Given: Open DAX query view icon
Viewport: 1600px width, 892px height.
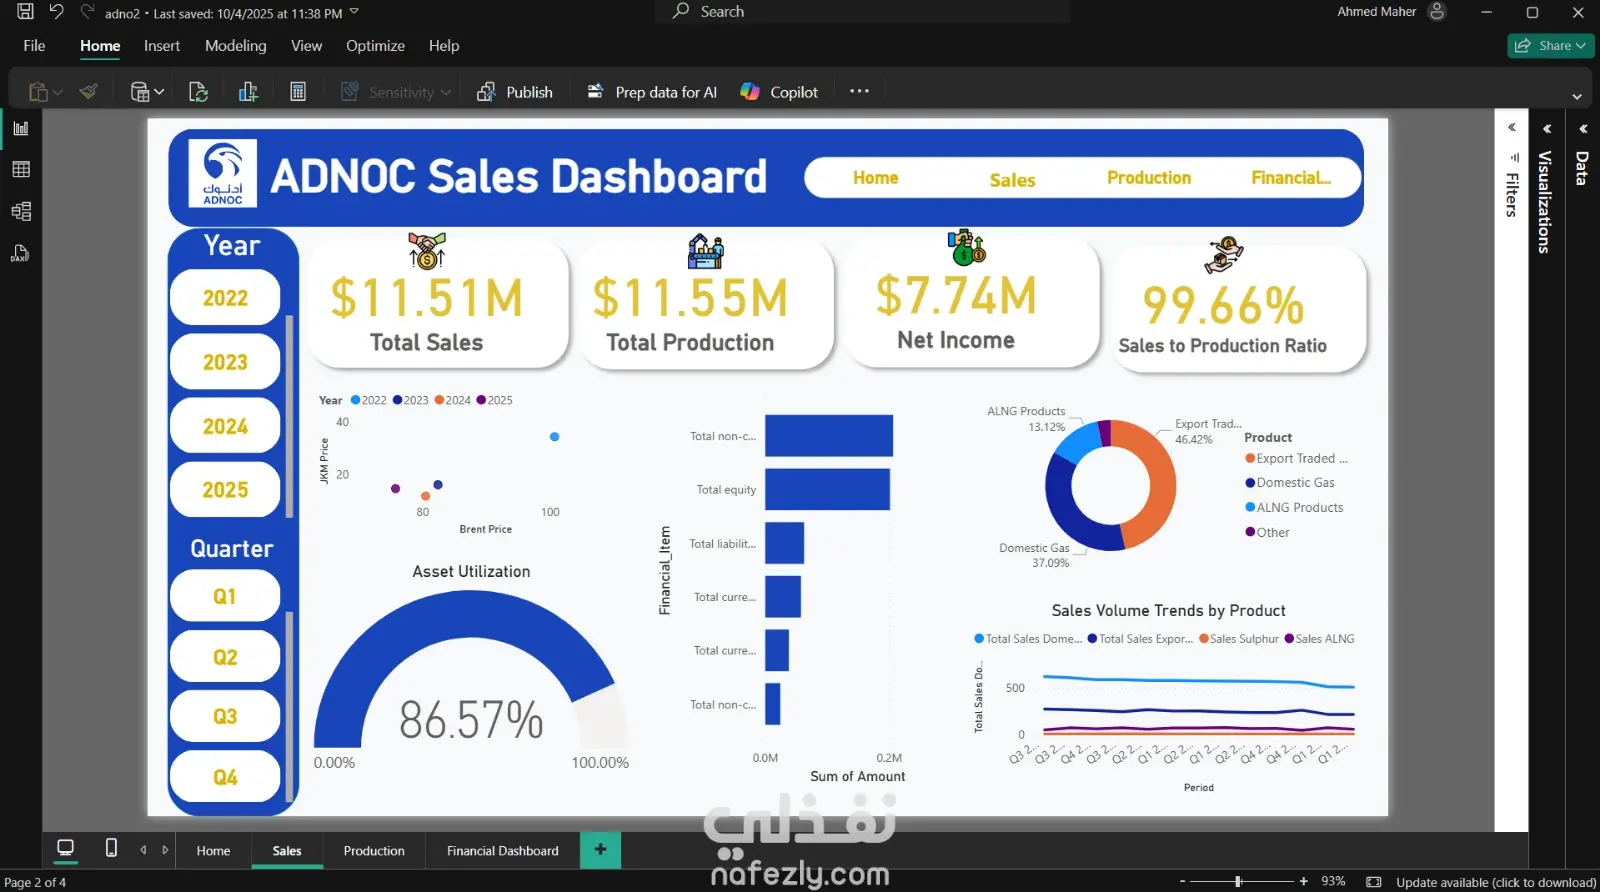Looking at the screenshot, I should pyautogui.click(x=21, y=253).
